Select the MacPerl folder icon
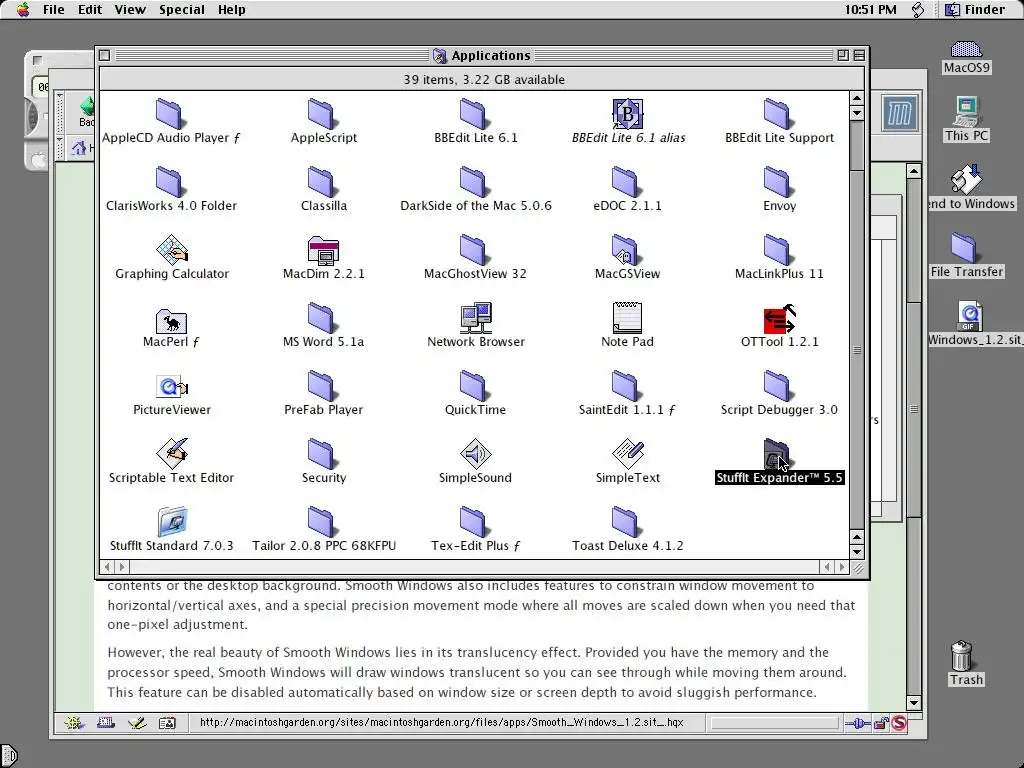 [171, 320]
